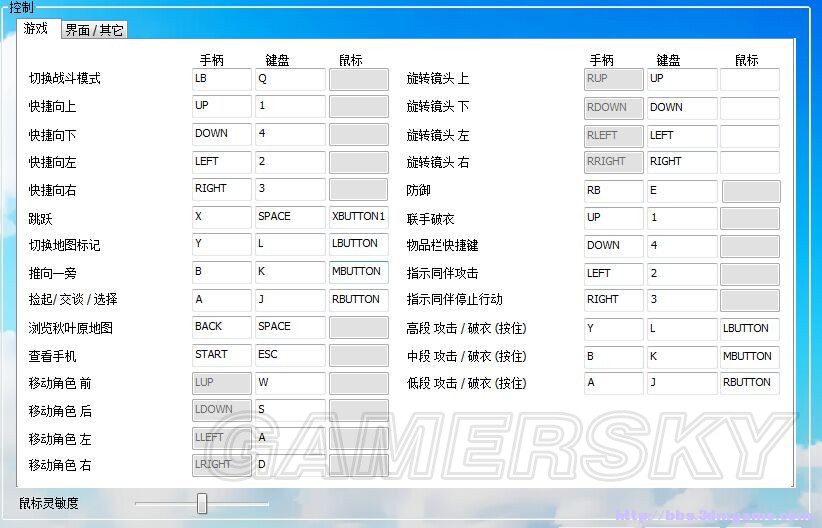
Task: Click LBUTTON mouse field for 切换地图标记
Action: click(x=359, y=244)
